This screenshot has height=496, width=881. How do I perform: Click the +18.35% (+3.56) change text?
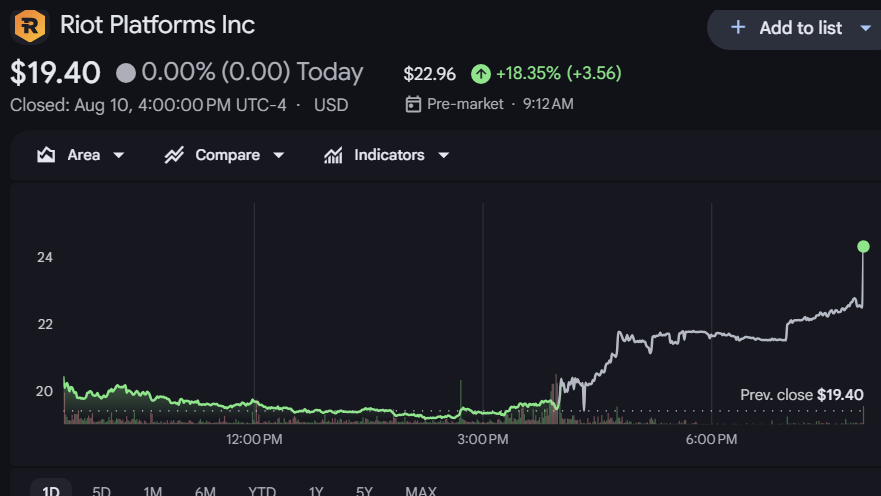(x=558, y=73)
